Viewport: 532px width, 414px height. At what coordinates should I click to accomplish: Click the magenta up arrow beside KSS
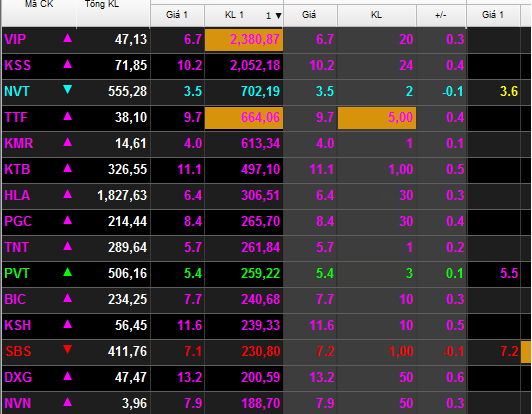click(68, 64)
